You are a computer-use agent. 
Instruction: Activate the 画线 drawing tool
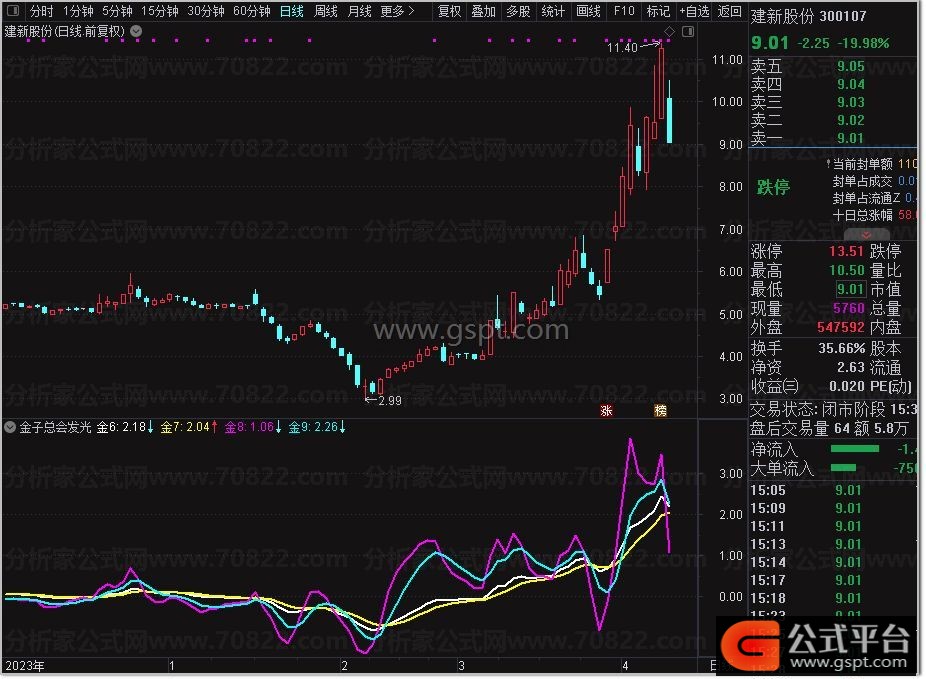[x=588, y=11]
